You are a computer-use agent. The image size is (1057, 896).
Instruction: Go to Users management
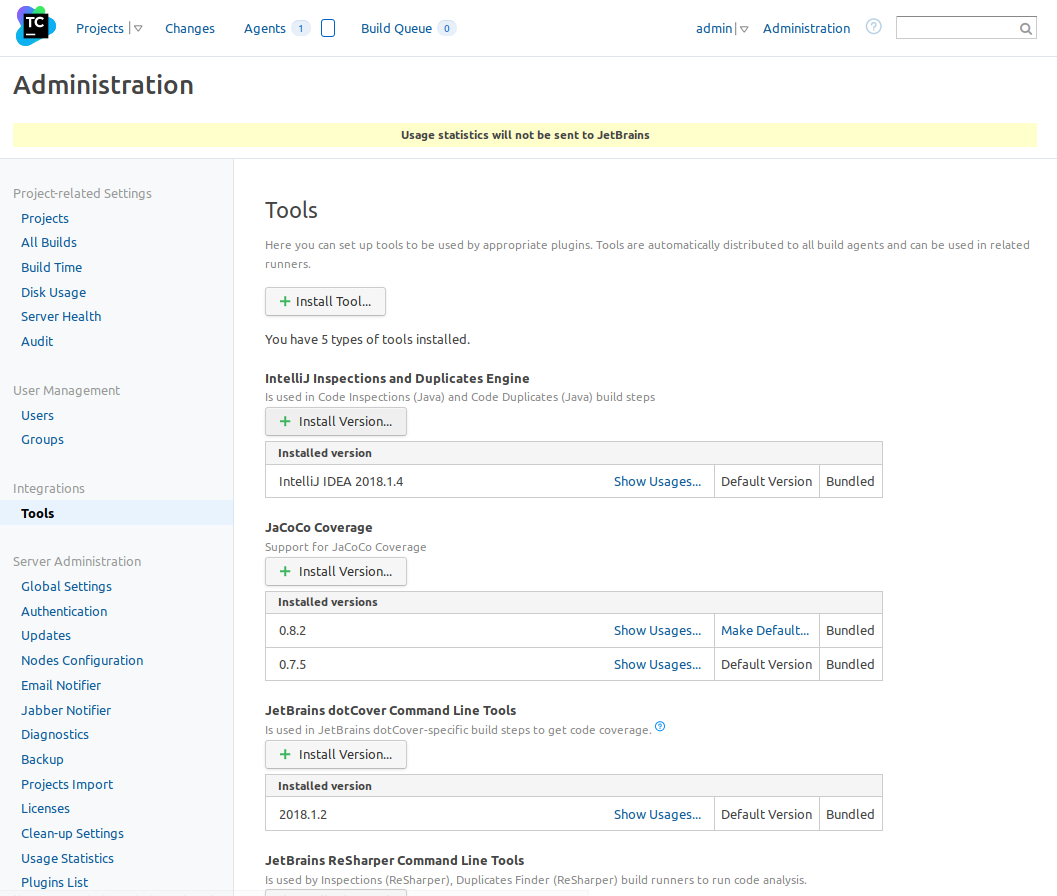point(37,415)
